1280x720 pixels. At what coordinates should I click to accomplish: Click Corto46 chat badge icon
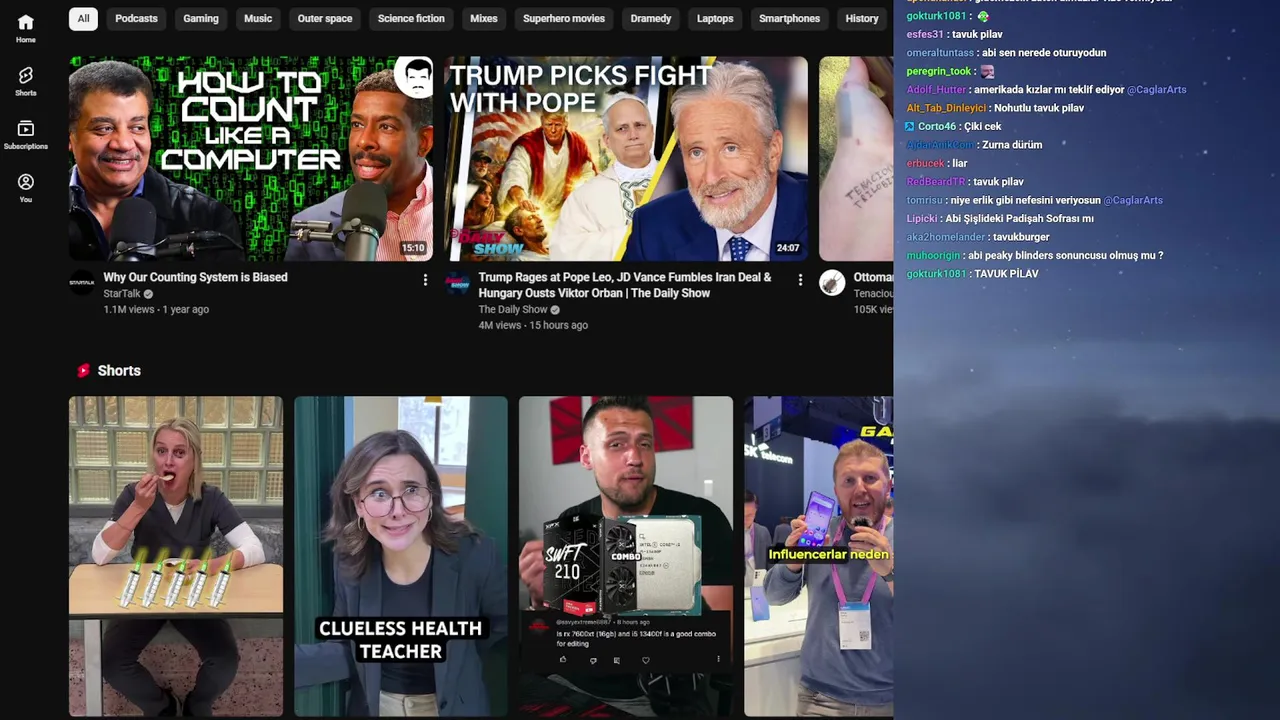tap(909, 127)
